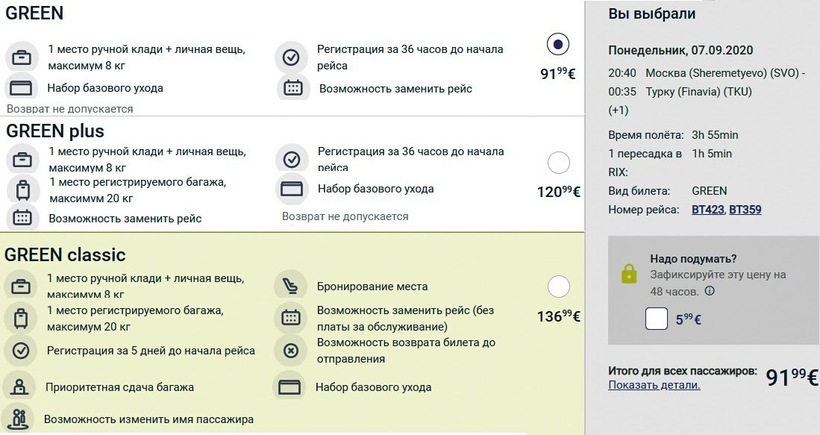Click the calendar flight change icon in GREEN fare
This screenshot has height=435, width=820.
[292, 89]
